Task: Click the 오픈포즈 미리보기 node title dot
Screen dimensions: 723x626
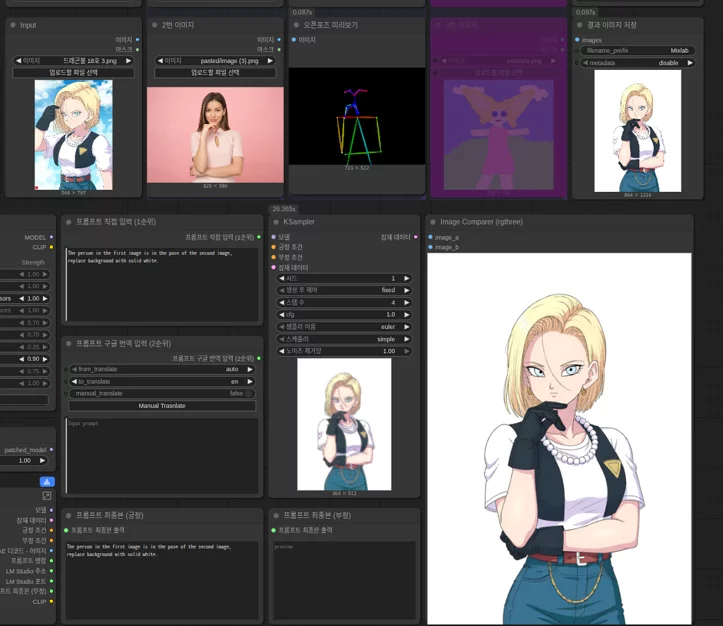Action: 296,25
